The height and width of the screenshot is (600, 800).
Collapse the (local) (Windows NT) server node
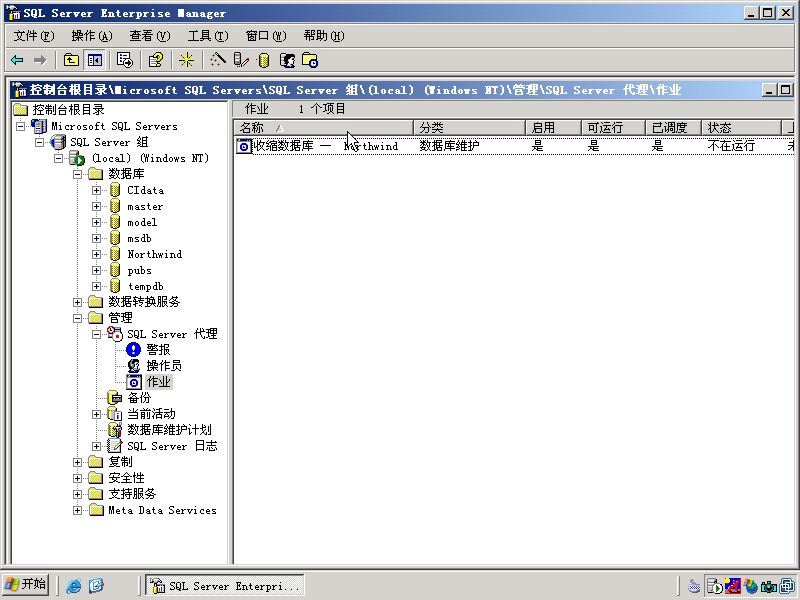tap(58, 158)
